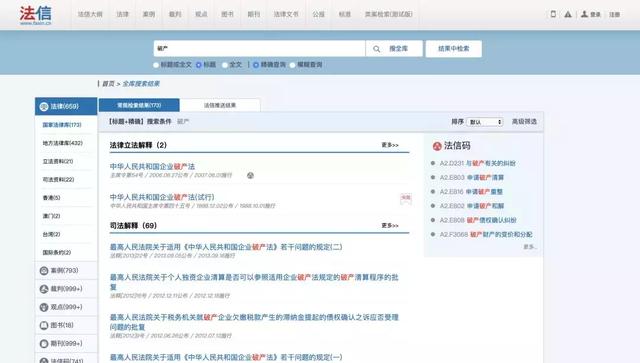Open 法信码 A2.D231 与破产有关的纠纷
Viewport: 640px width, 363px height.
pyautogui.click(x=478, y=163)
